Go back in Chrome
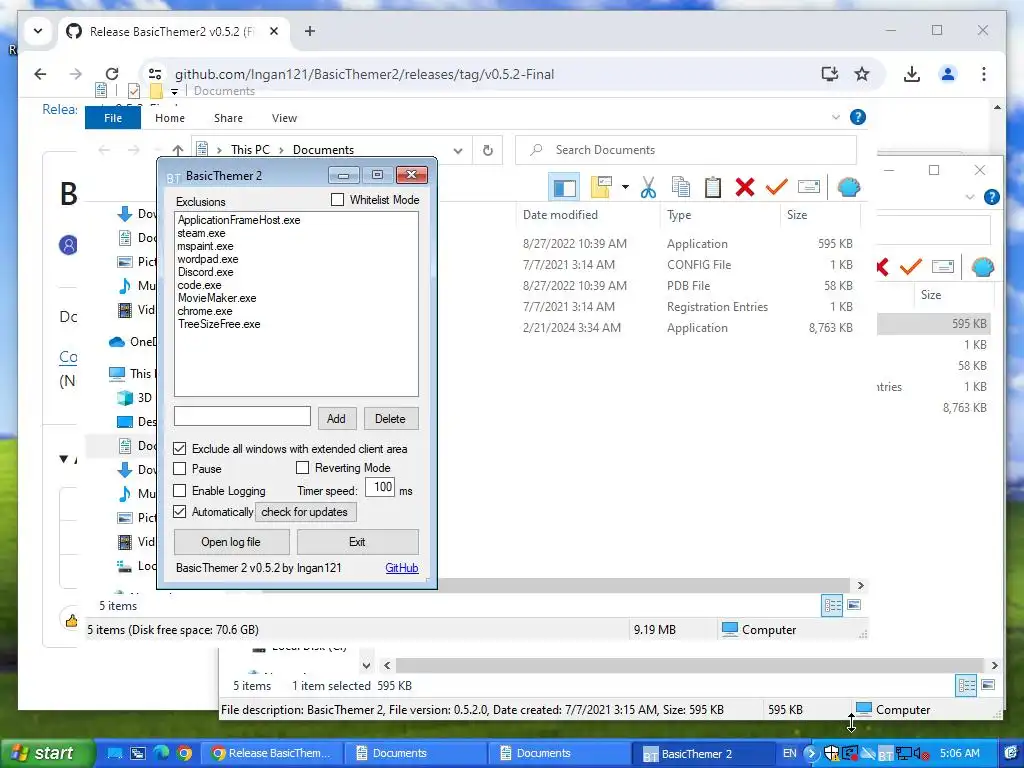1024x768 pixels. point(40,74)
